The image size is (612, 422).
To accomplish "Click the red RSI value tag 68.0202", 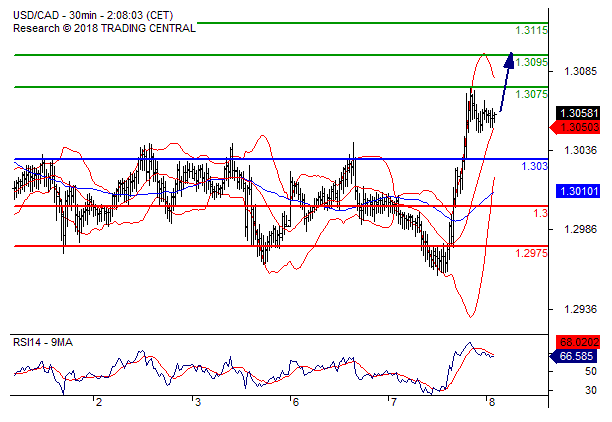I will click(x=578, y=342).
